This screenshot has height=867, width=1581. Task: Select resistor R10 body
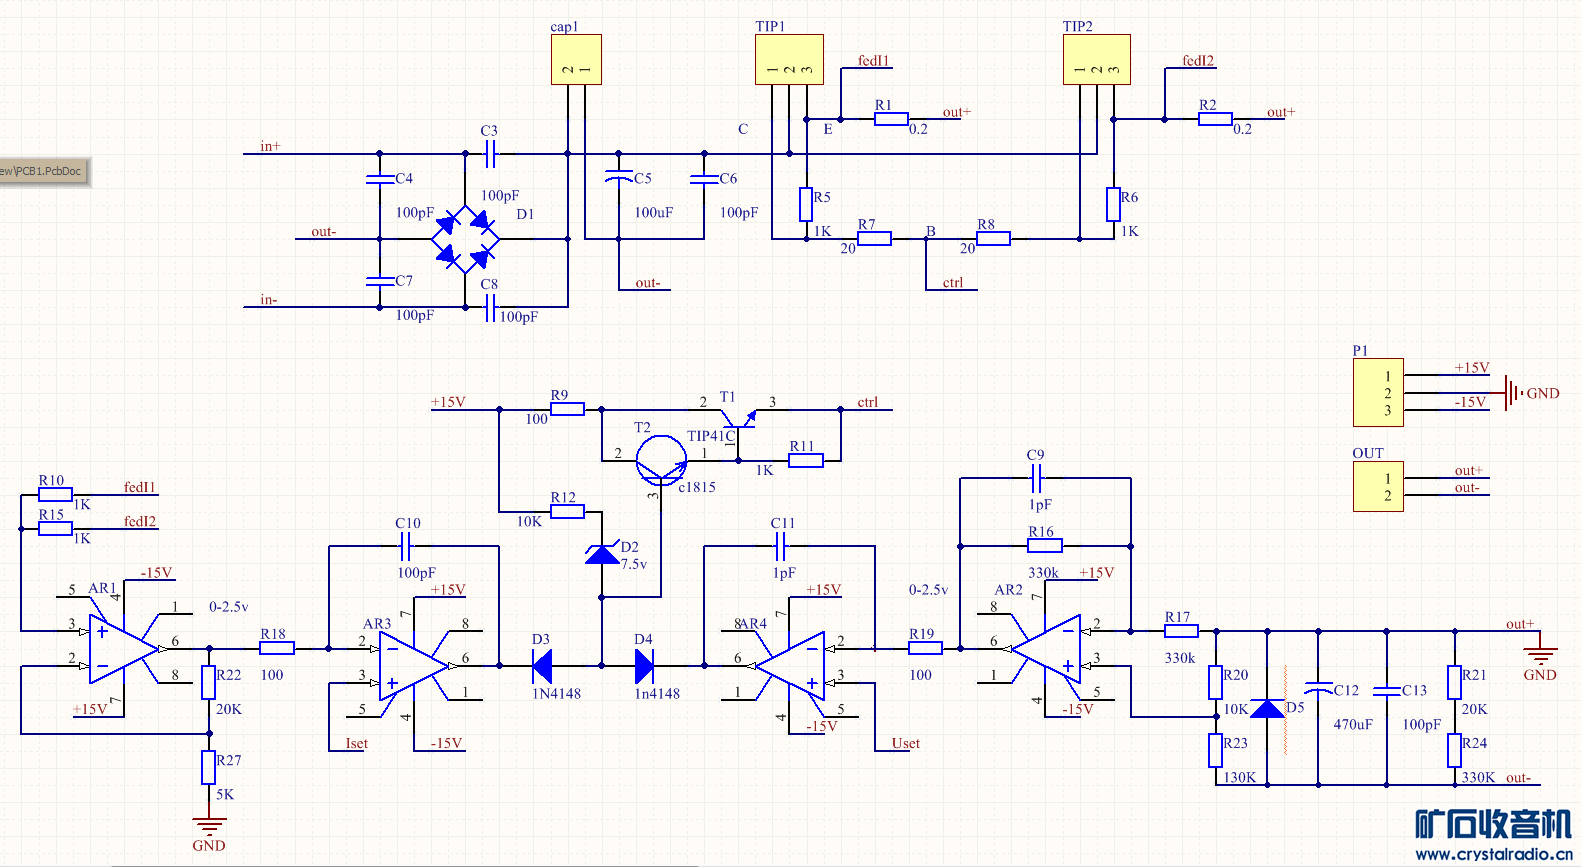tap(55, 495)
